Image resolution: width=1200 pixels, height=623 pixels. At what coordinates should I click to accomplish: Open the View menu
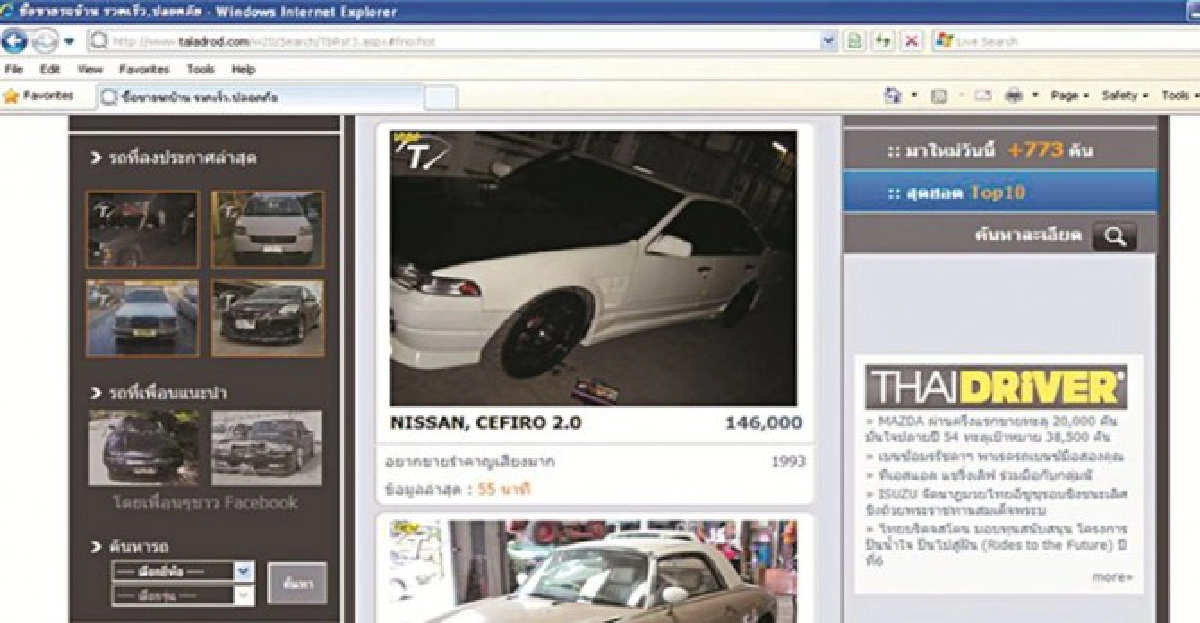point(90,70)
